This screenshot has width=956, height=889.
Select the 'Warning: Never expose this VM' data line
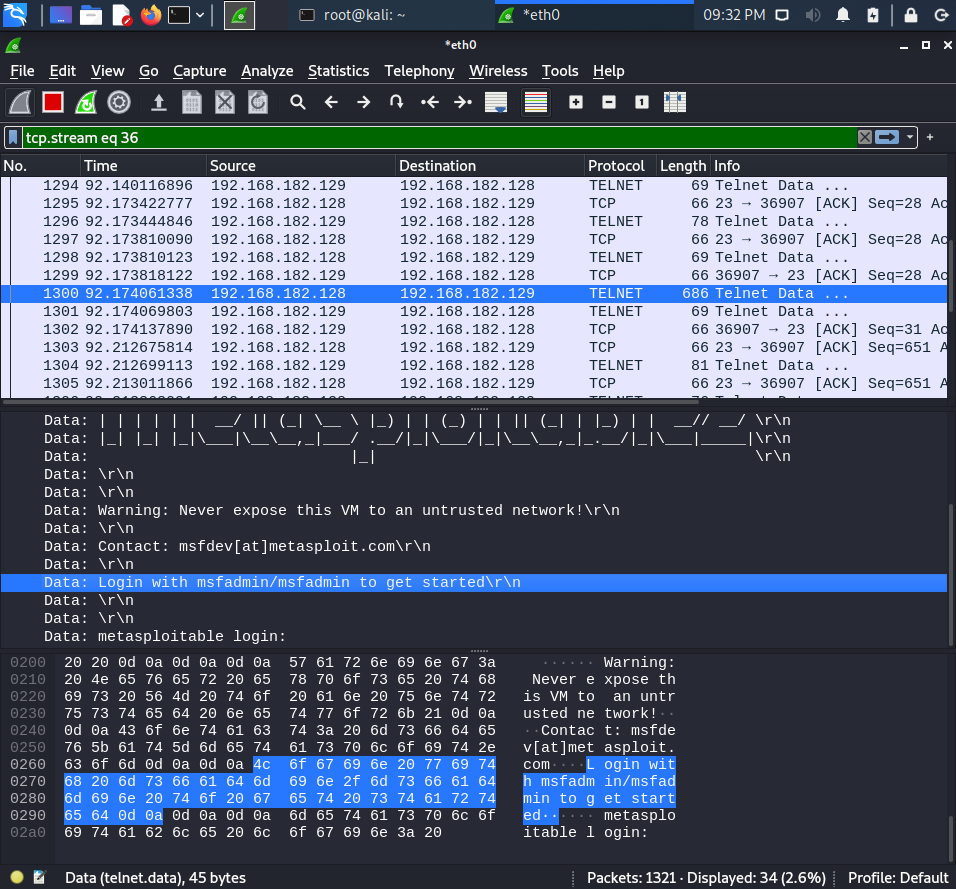(x=474, y=510)
